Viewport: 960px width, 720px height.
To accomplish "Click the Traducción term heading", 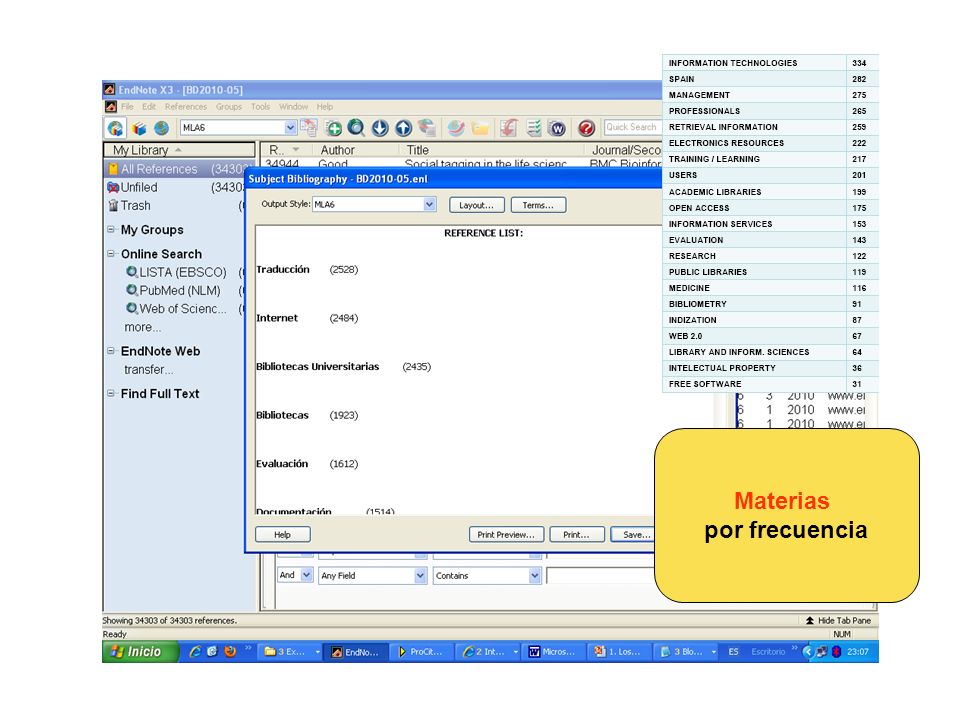I will click(283, 269).
